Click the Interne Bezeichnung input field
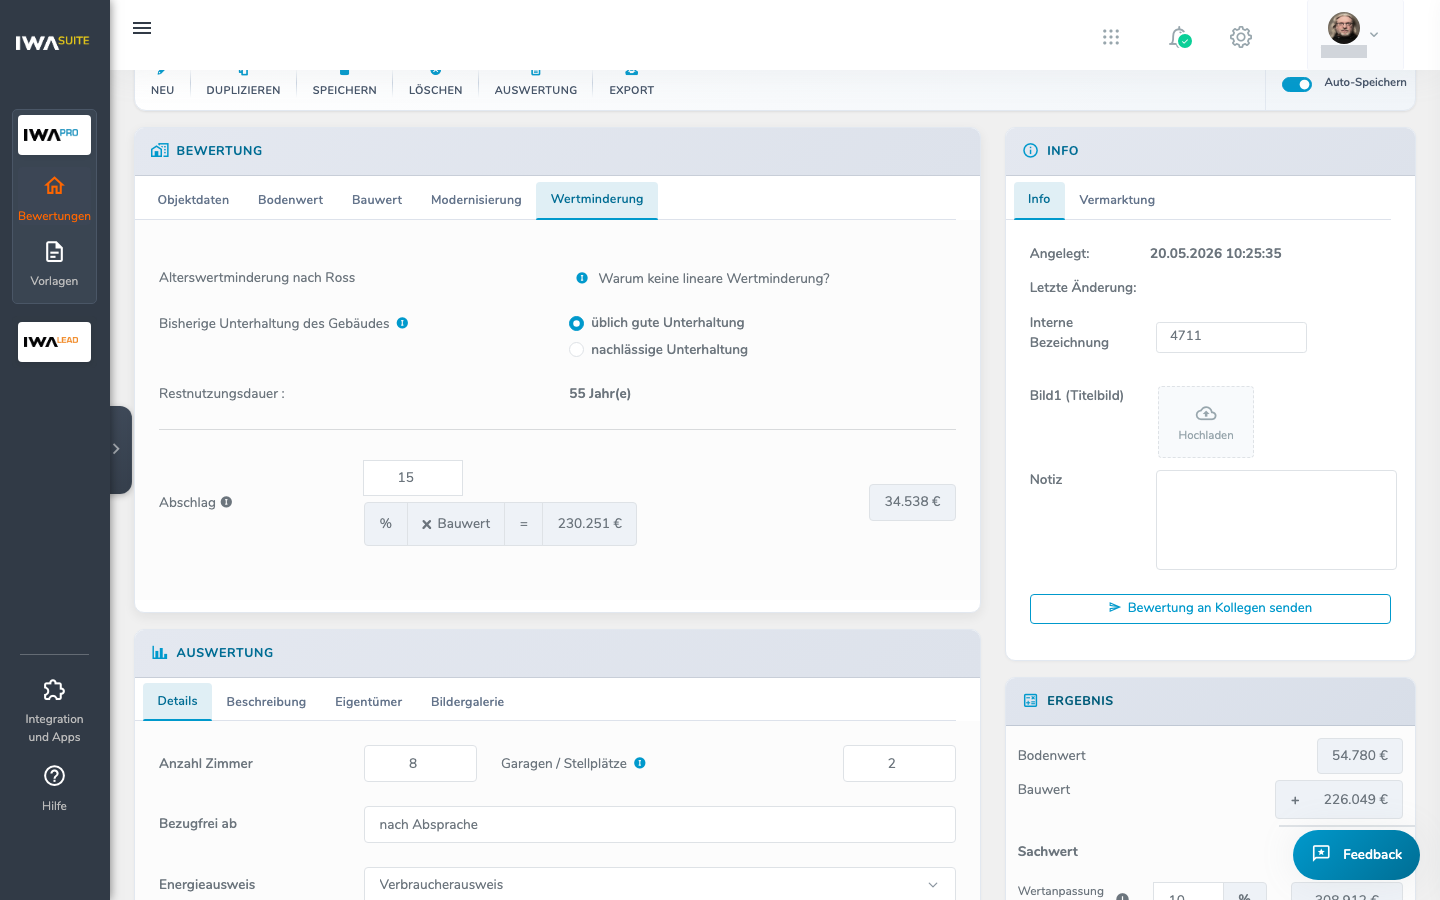1440x900 pixels. 1231,337
